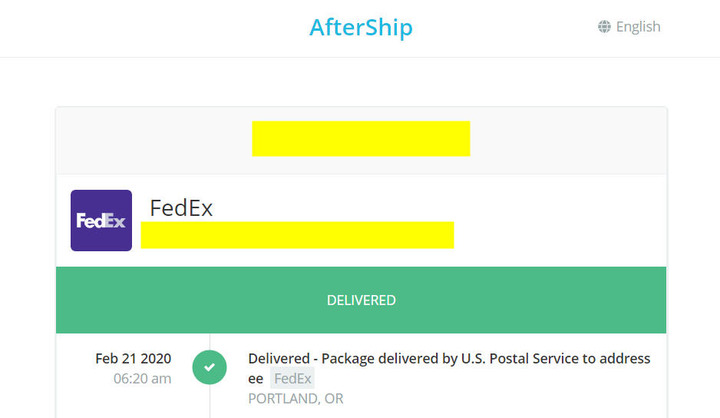Viewport: 720px width, 418px height.
Task: Click the Feb 21 2020 date entry
Action: pyautogui.click(x=133, y=358)
